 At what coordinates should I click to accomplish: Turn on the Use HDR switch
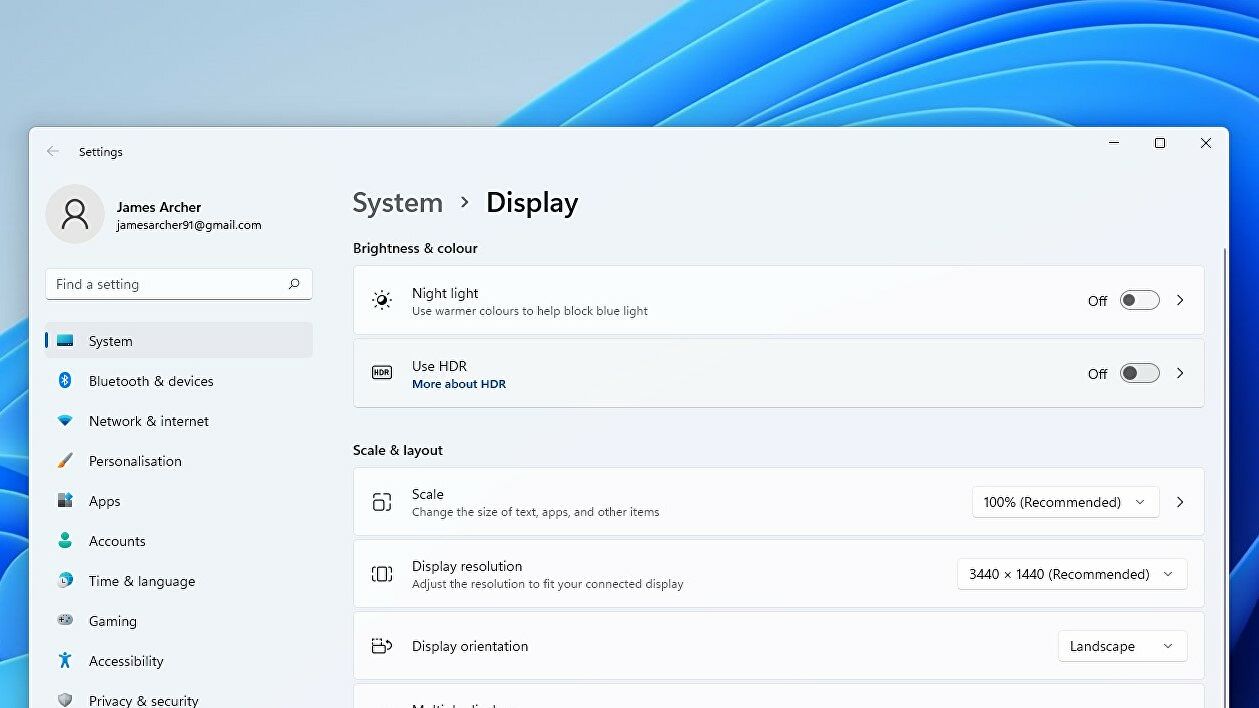[1138, 373]
